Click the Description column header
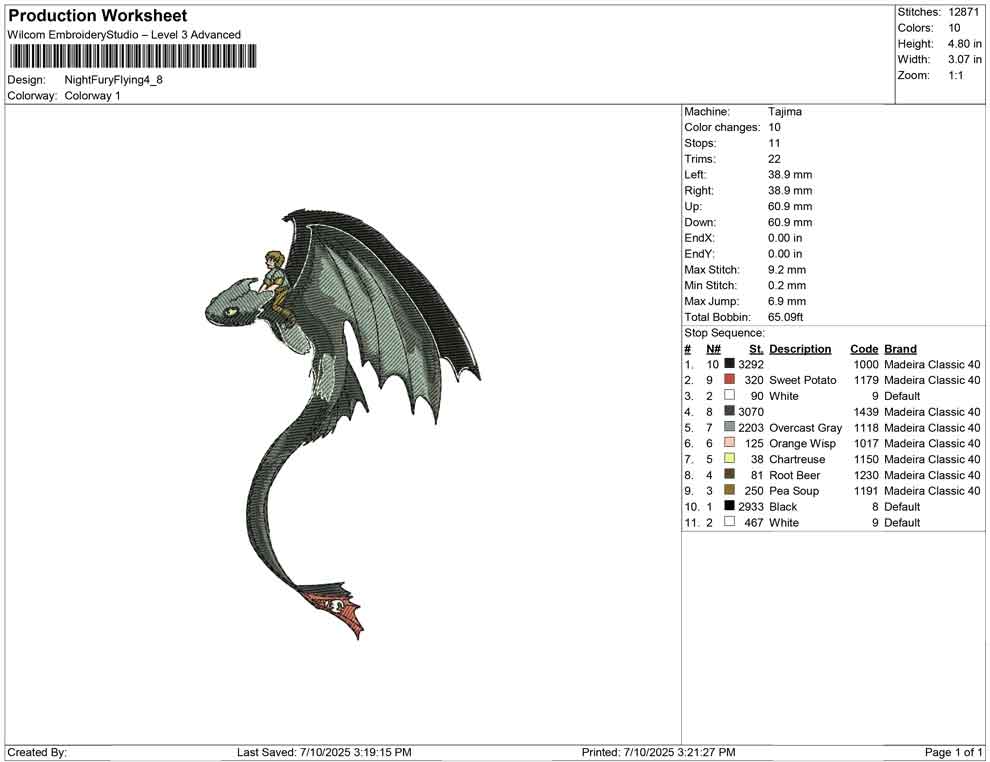The width and height of the screenshot is (990, 762). click(800, 349)
